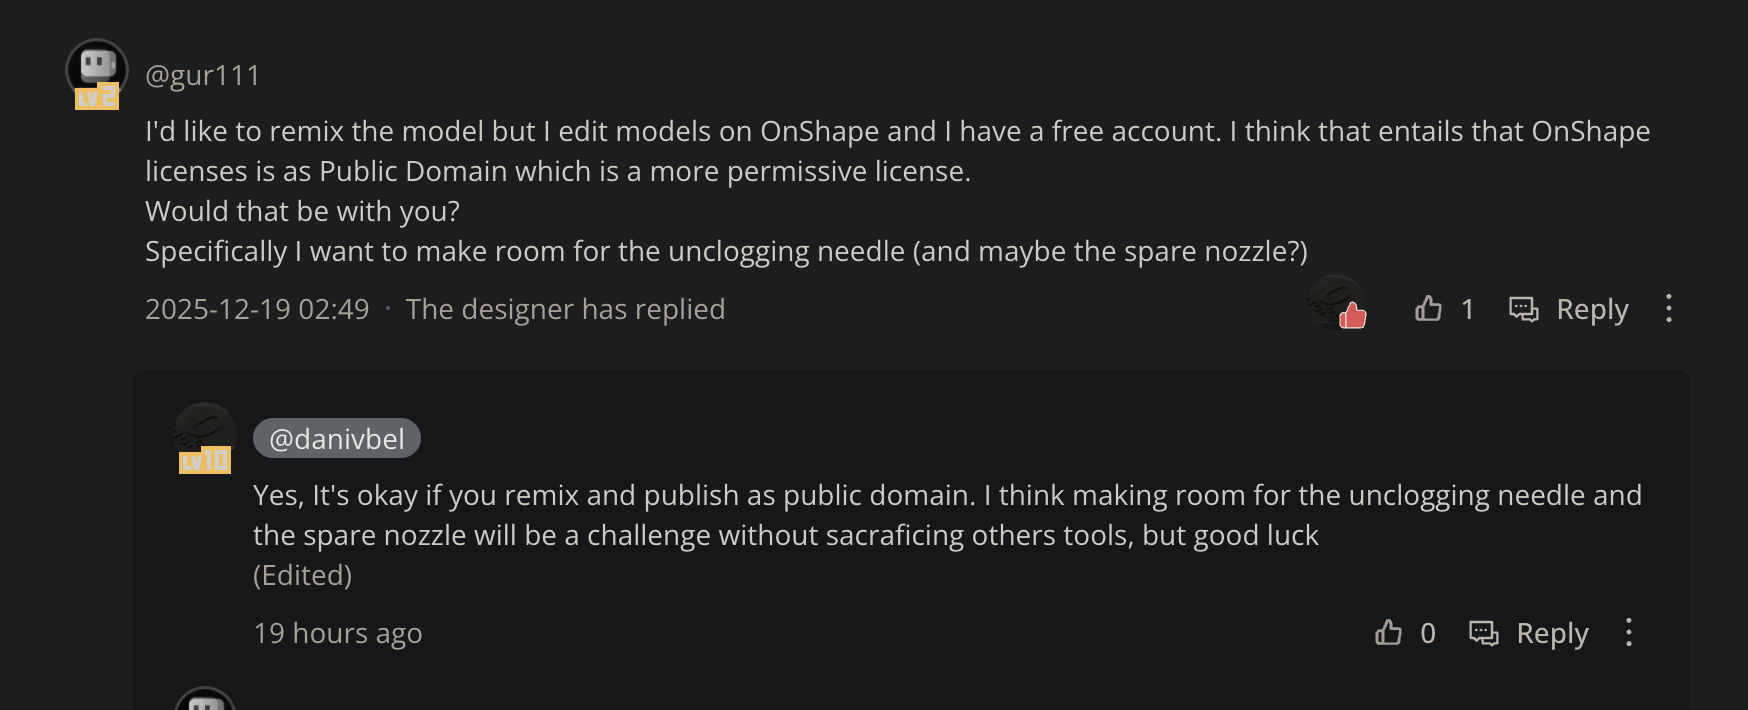Click the like count on gur111's comment
This screenshot has width=1748, height=710.
pyautogui.click(x=1467, y=310)
